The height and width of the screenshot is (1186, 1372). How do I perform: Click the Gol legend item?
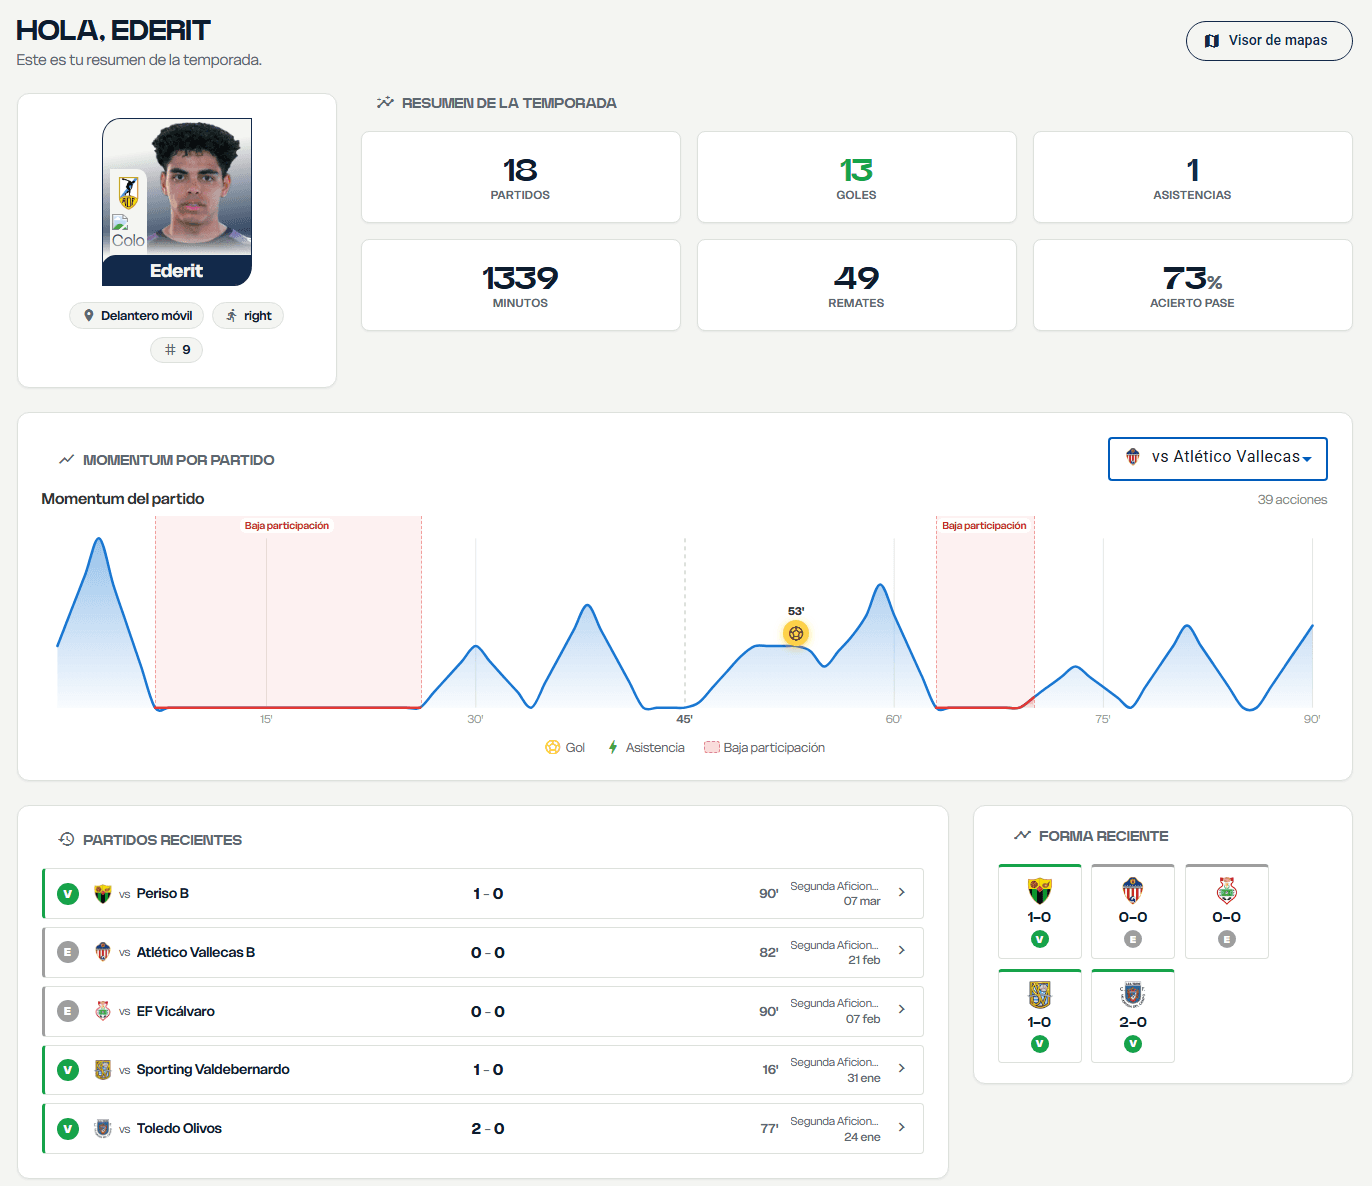coord(565,748)
